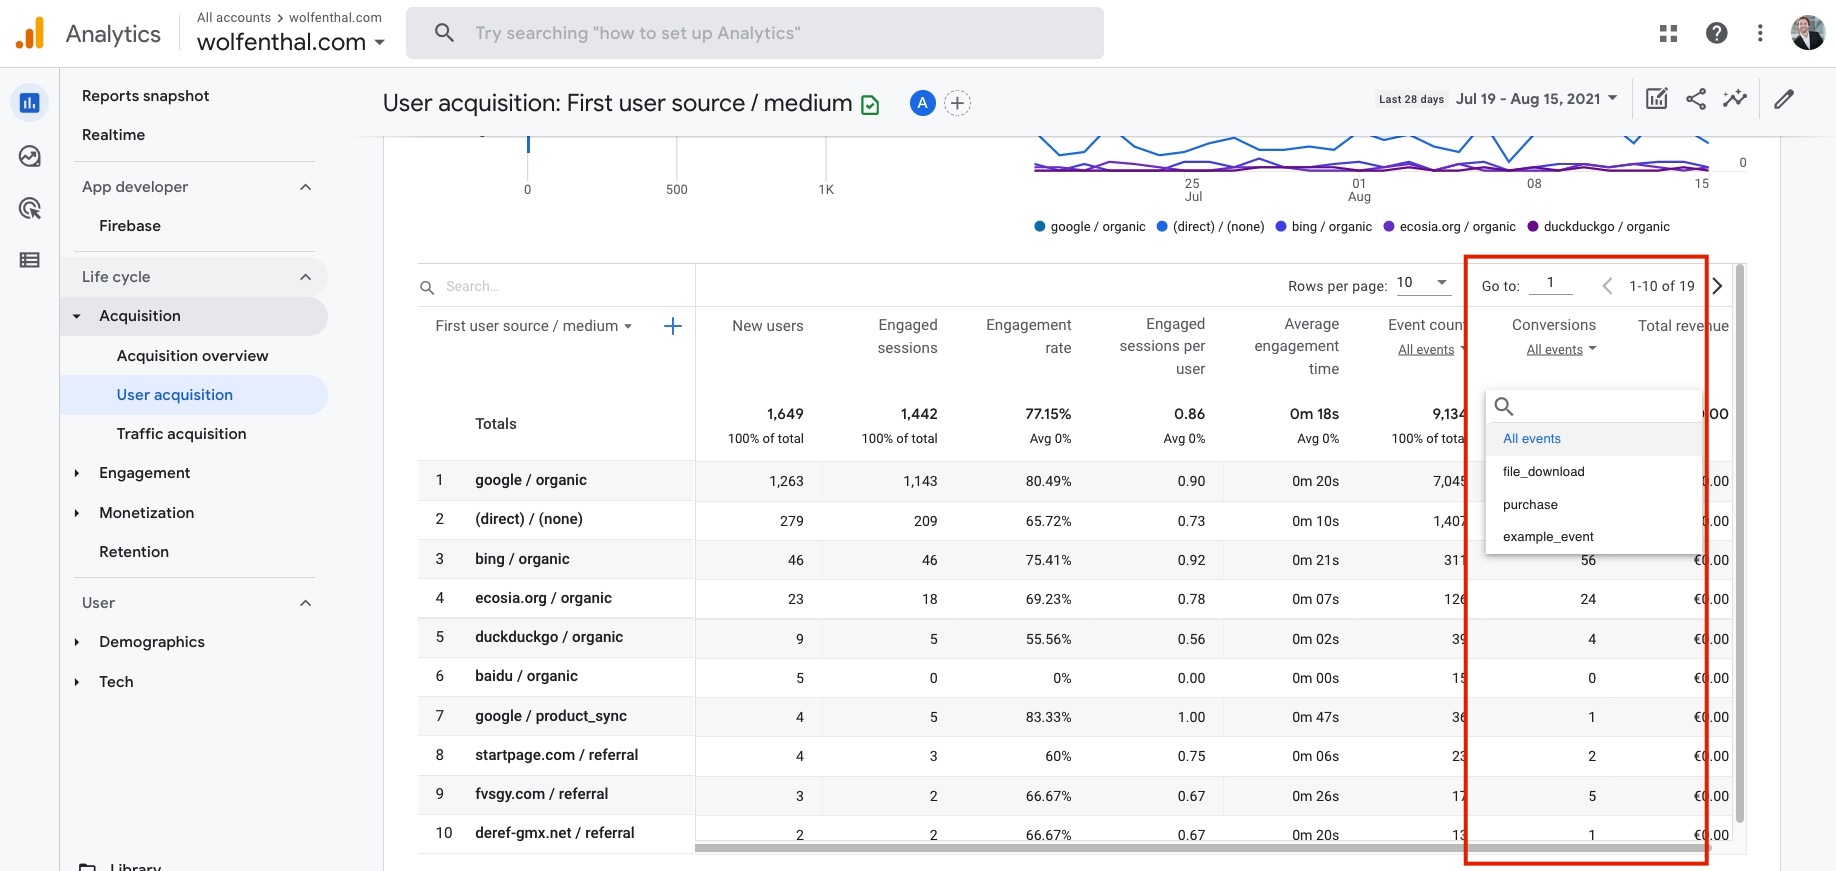This screenshot has width=1836, height=871.
Task: Add a comparison with the plus circle
Action: pos(957,103)
